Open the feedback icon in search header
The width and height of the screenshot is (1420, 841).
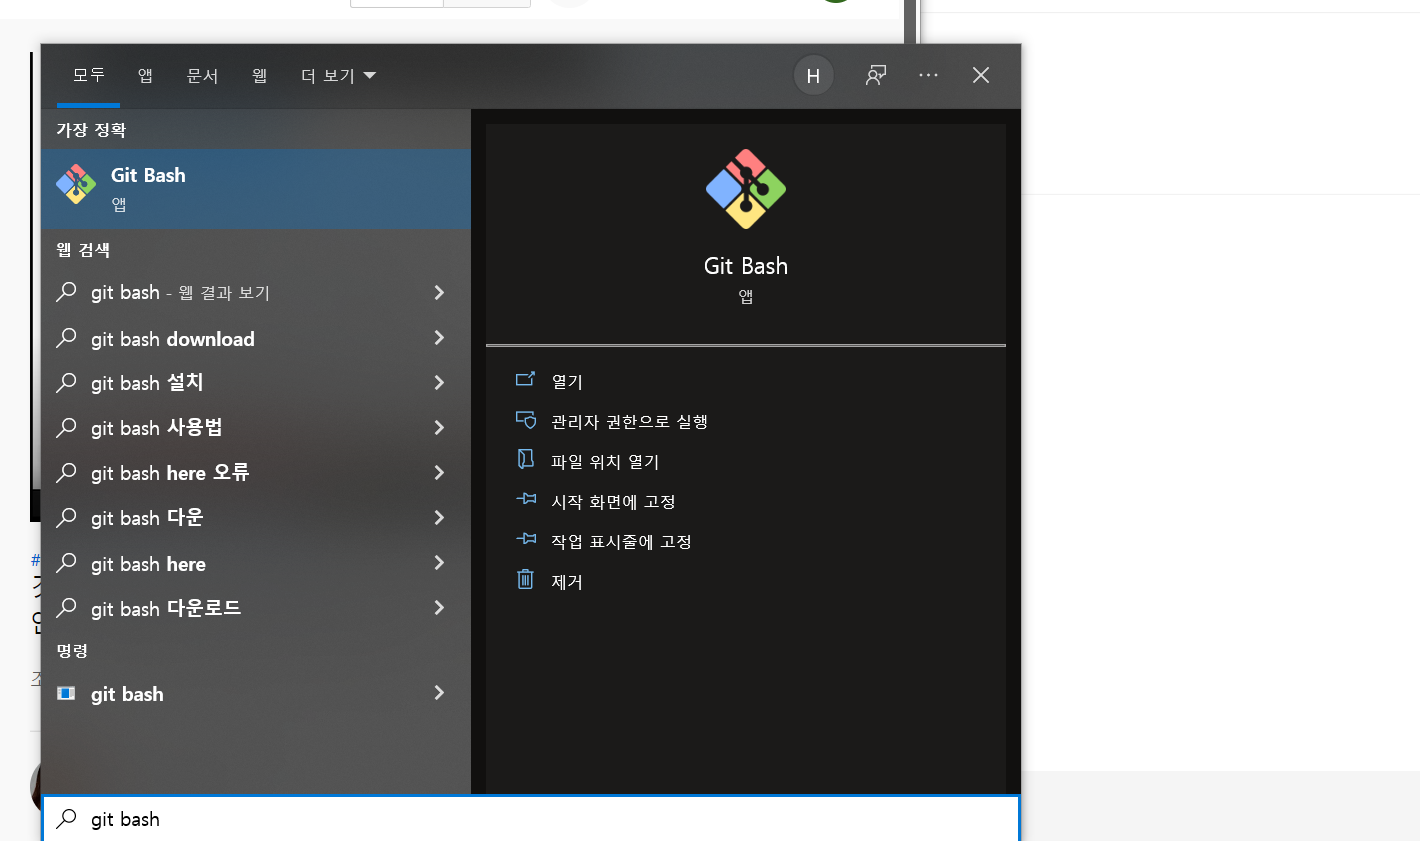coord(876,75)
